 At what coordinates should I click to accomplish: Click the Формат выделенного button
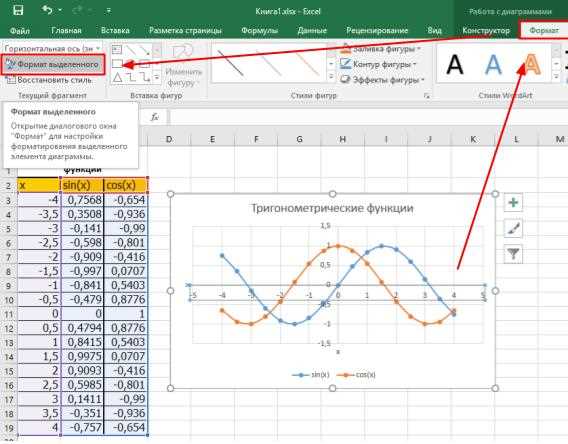(x=53, y=64)
